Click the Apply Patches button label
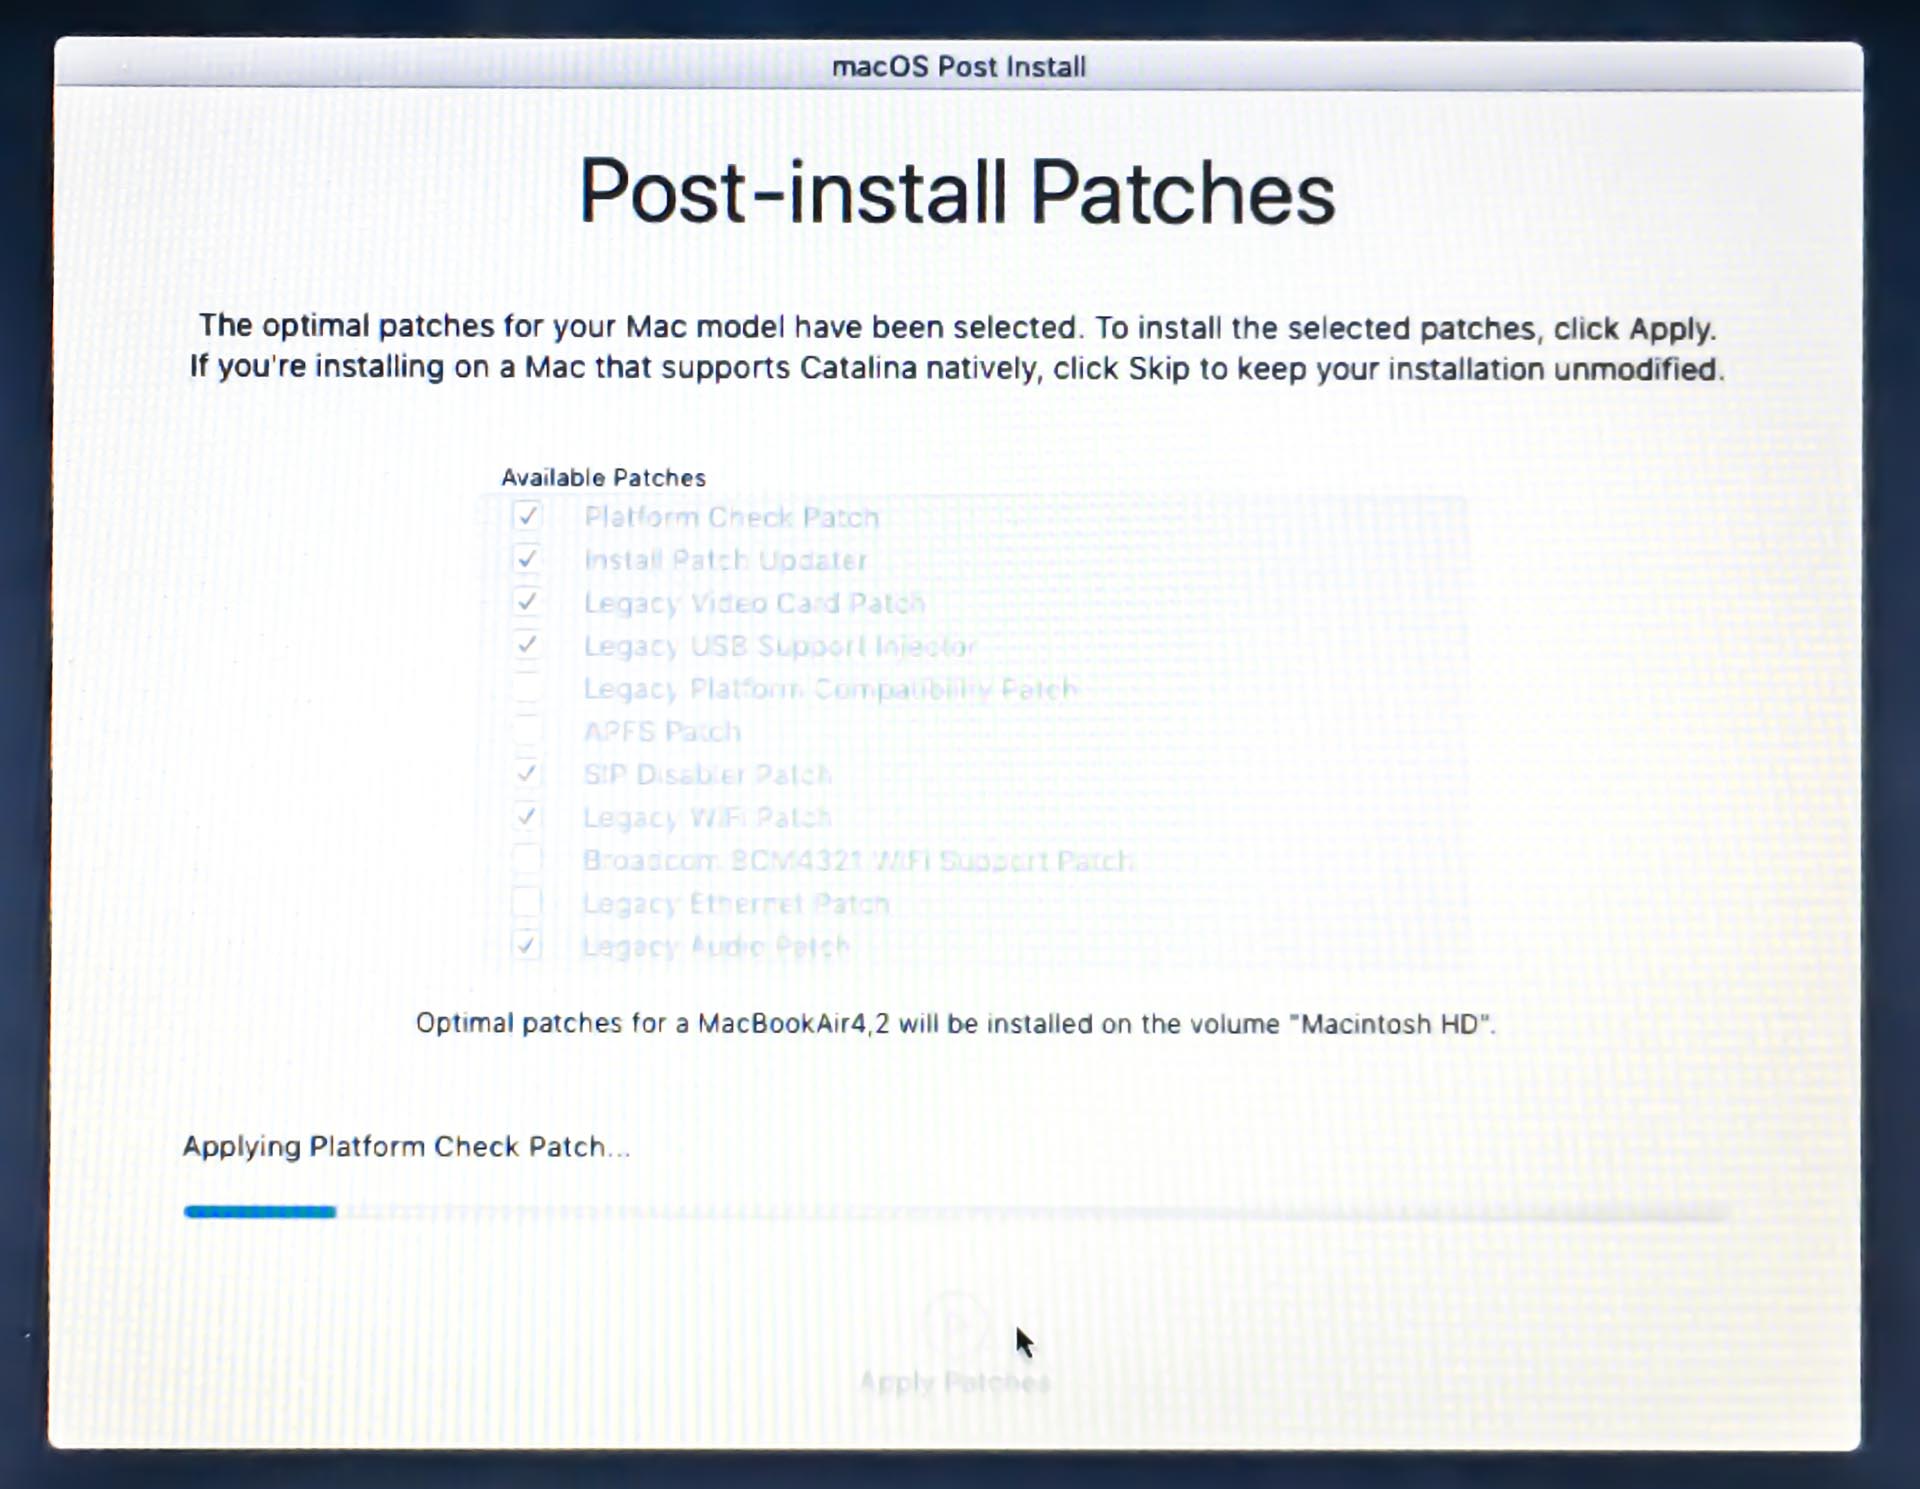 tap(955, 1382)
